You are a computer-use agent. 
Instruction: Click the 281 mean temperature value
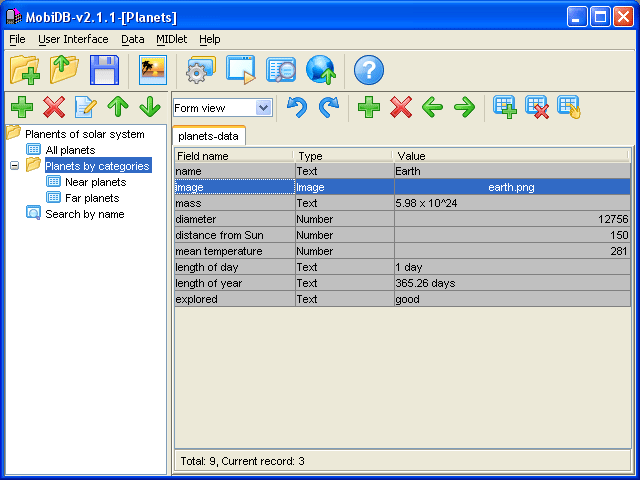512,251
